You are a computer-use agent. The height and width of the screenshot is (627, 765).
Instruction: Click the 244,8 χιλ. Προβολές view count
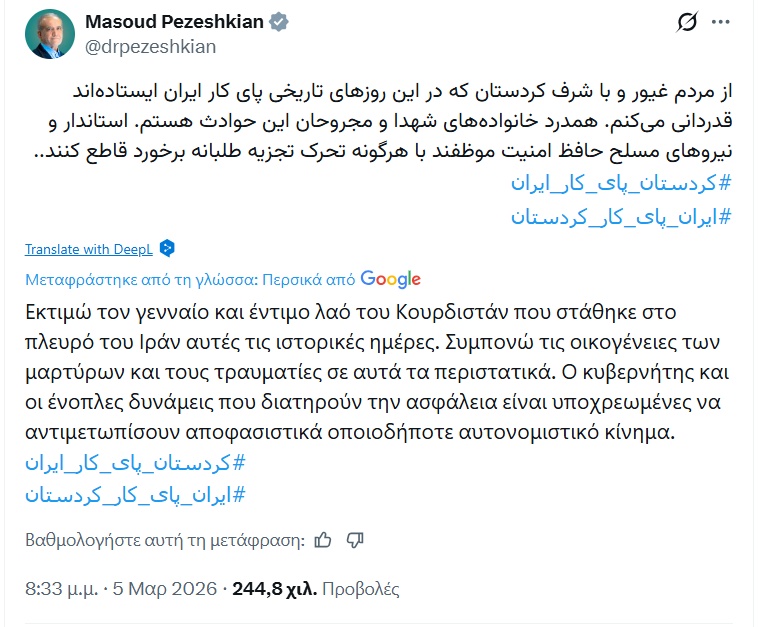coord(315,589)
